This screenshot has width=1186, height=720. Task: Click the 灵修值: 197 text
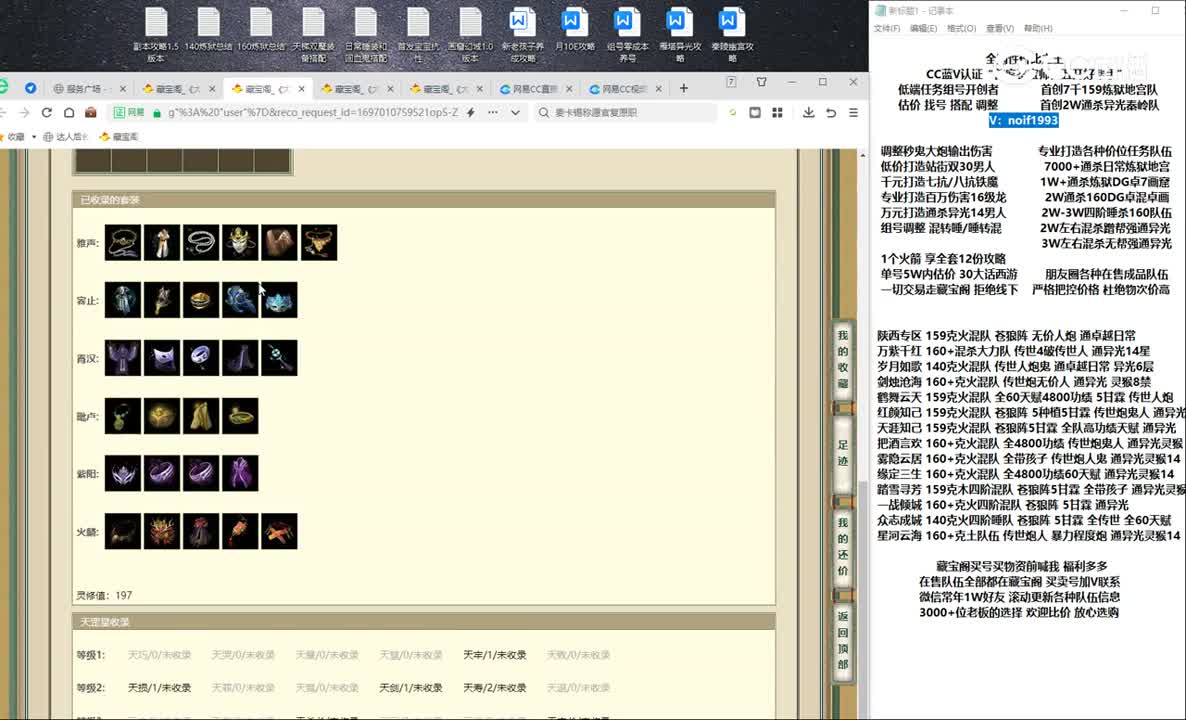pos(104,596)
